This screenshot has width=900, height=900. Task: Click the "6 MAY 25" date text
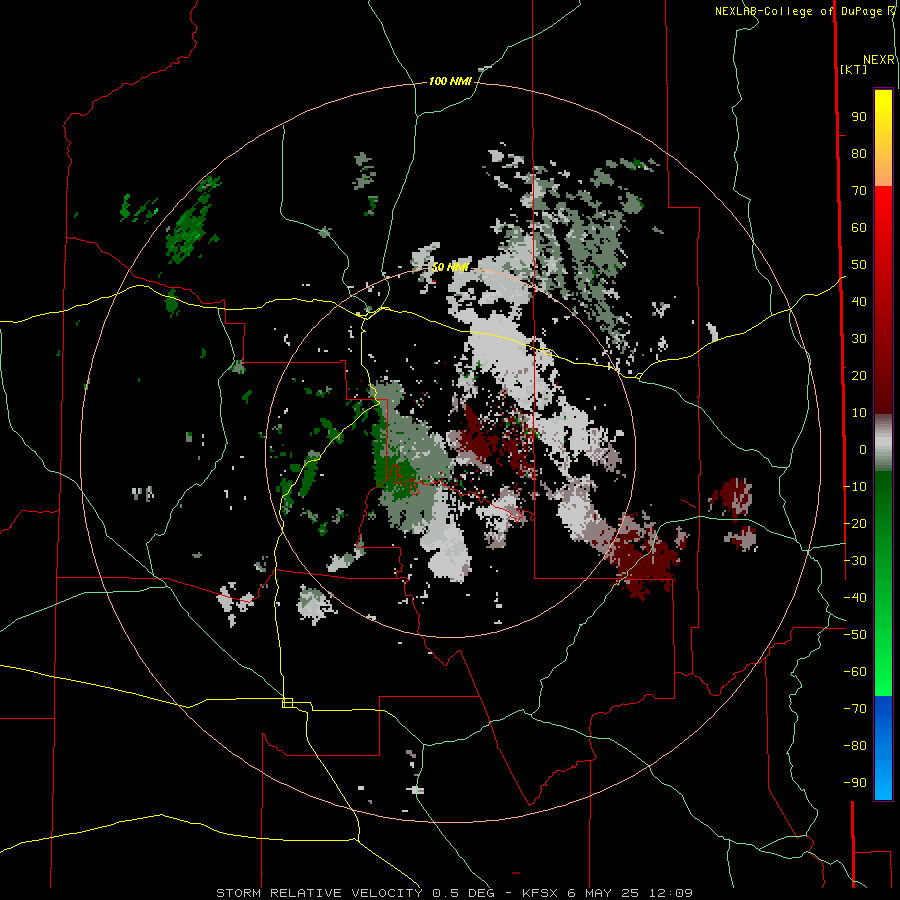coord(603,893)
